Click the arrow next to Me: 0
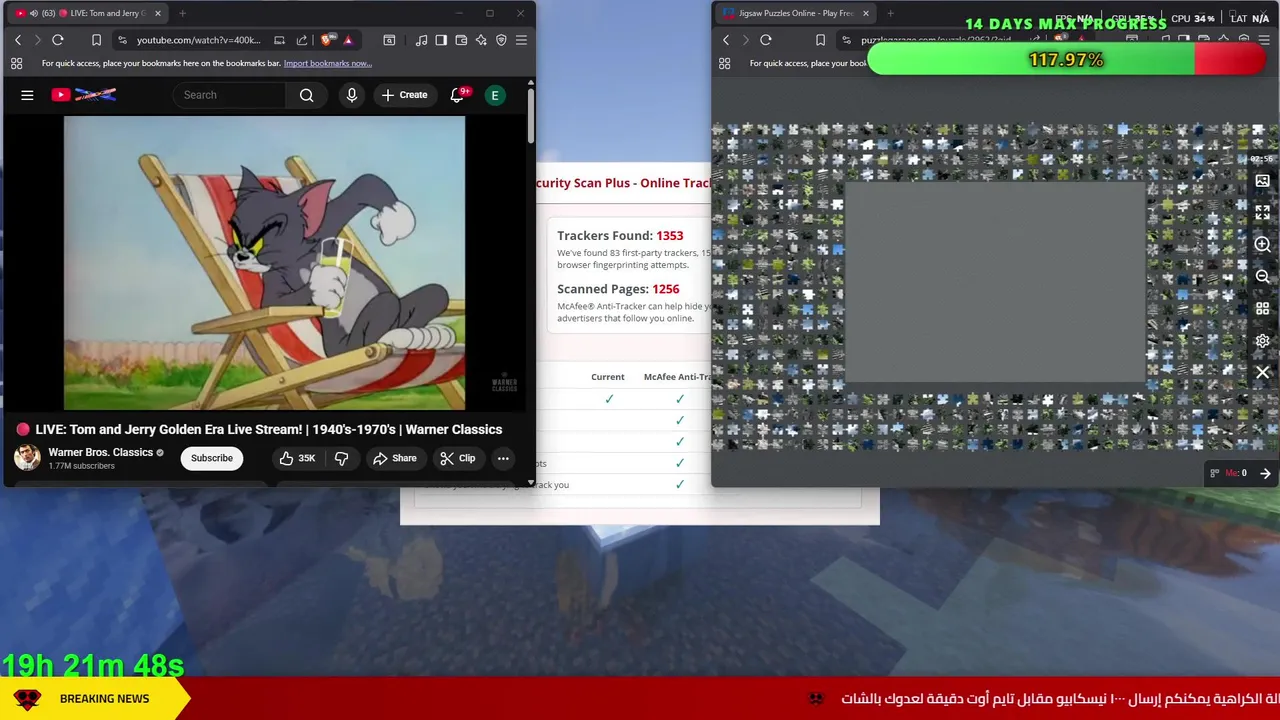The width and height of the screenshot is (1280, 720). point(1265,474)
